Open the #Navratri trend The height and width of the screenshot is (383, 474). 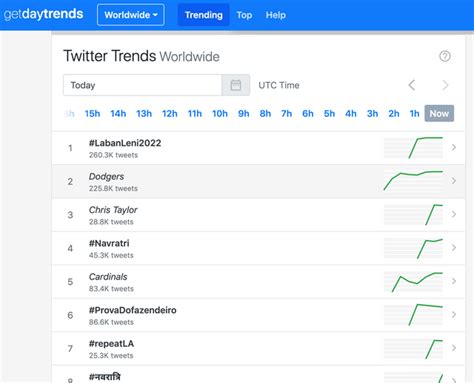click(x=109, y=243)
